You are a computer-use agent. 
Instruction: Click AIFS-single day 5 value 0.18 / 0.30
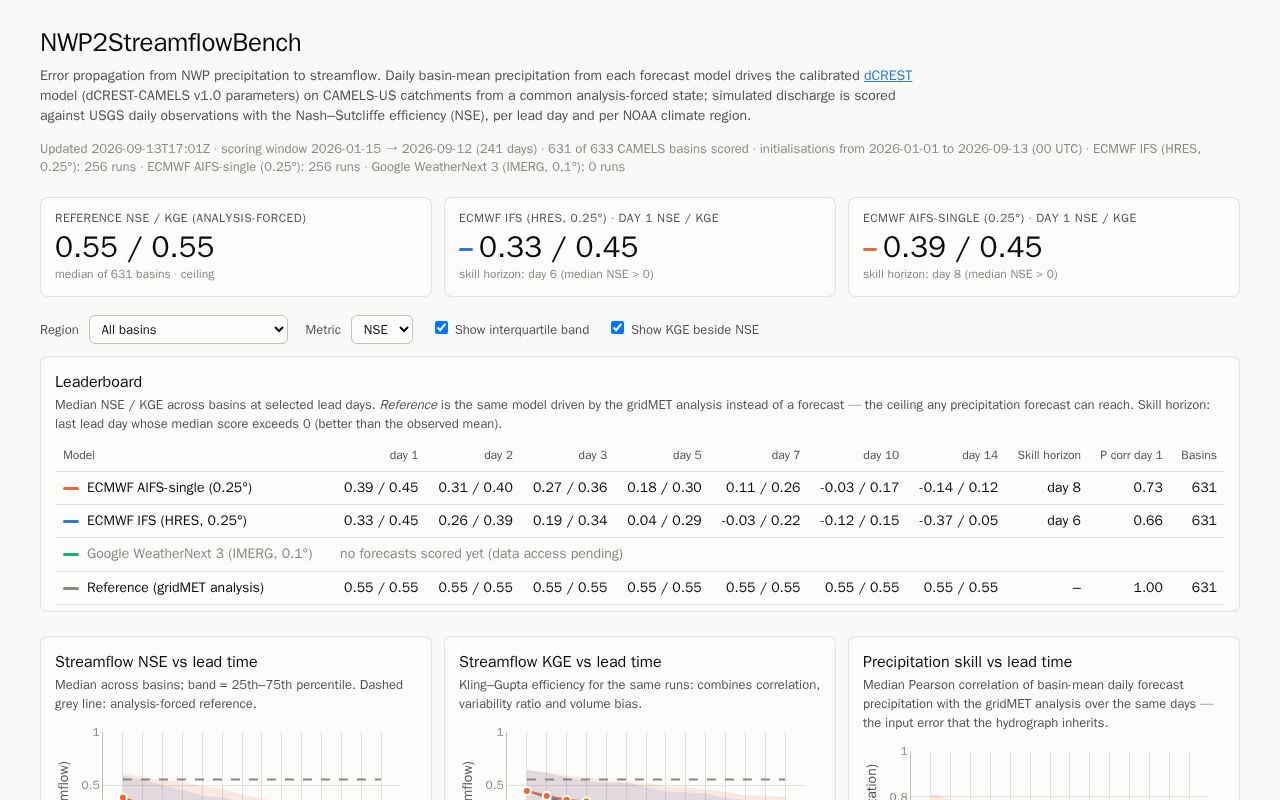click(664, 488)
